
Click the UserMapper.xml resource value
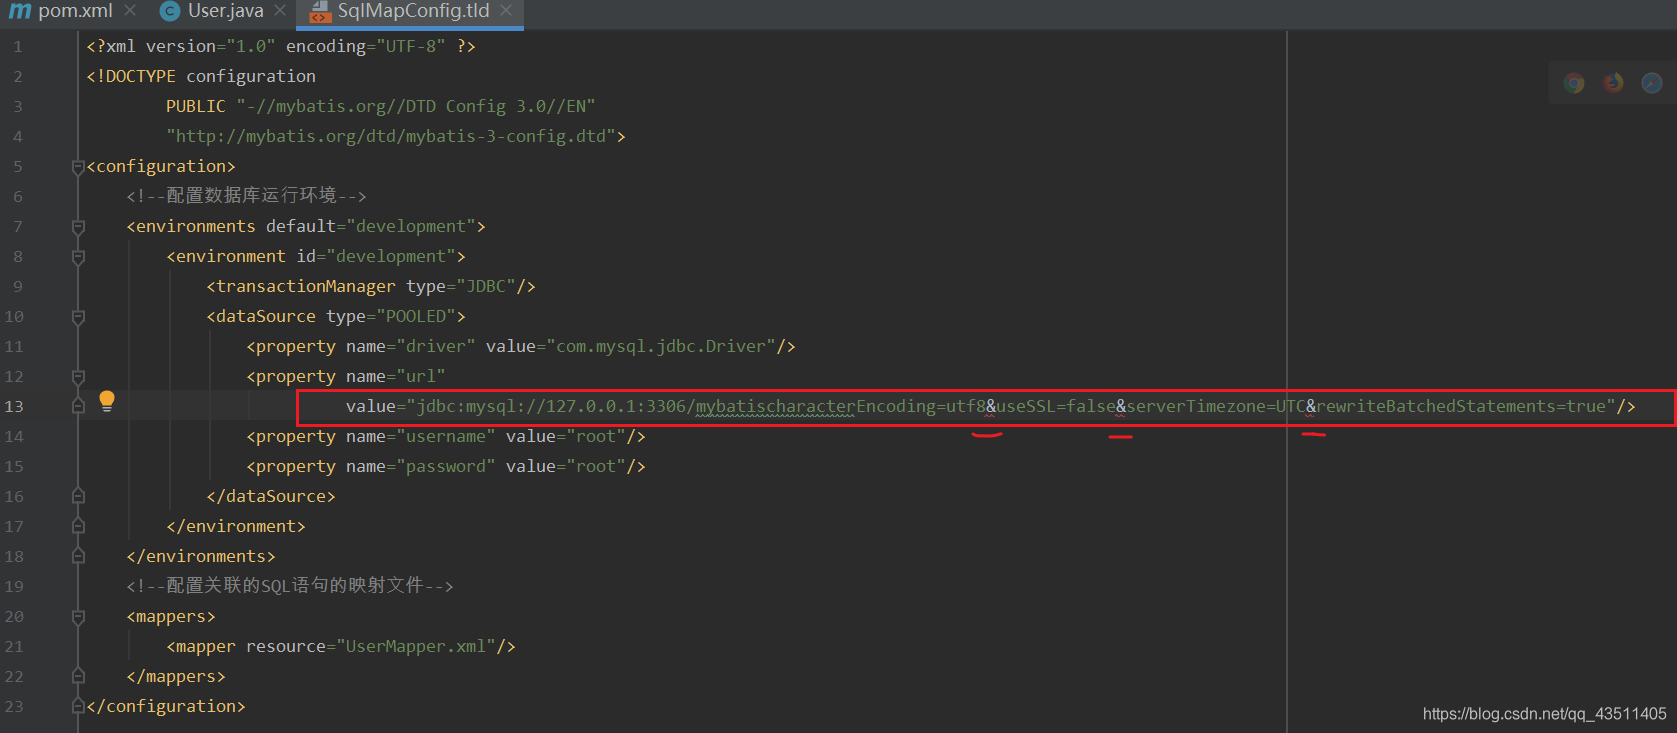tap(415, 646)
